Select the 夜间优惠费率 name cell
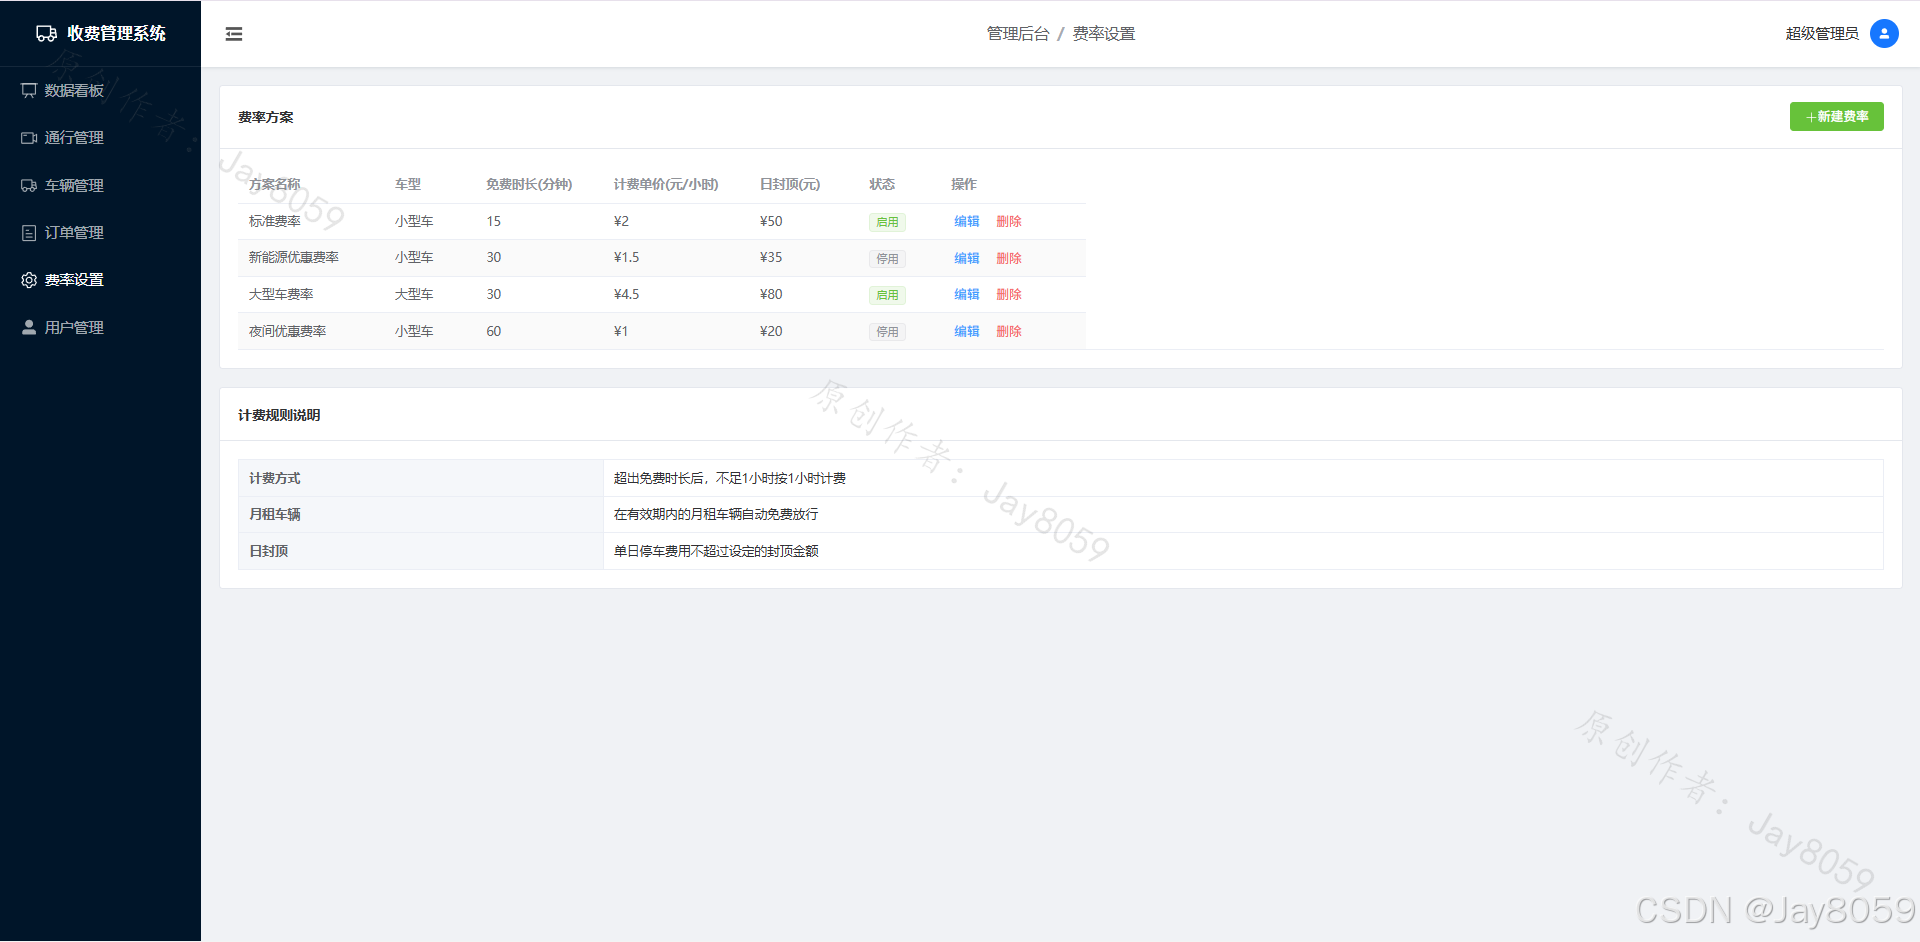Viewport: 1920px width, 942px height. 288,331
